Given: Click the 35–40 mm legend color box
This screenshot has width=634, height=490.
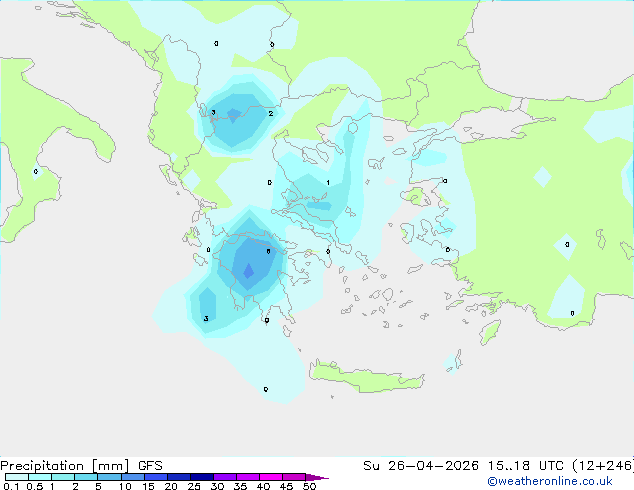Looking at the screenshot, I should click(247, 477).
